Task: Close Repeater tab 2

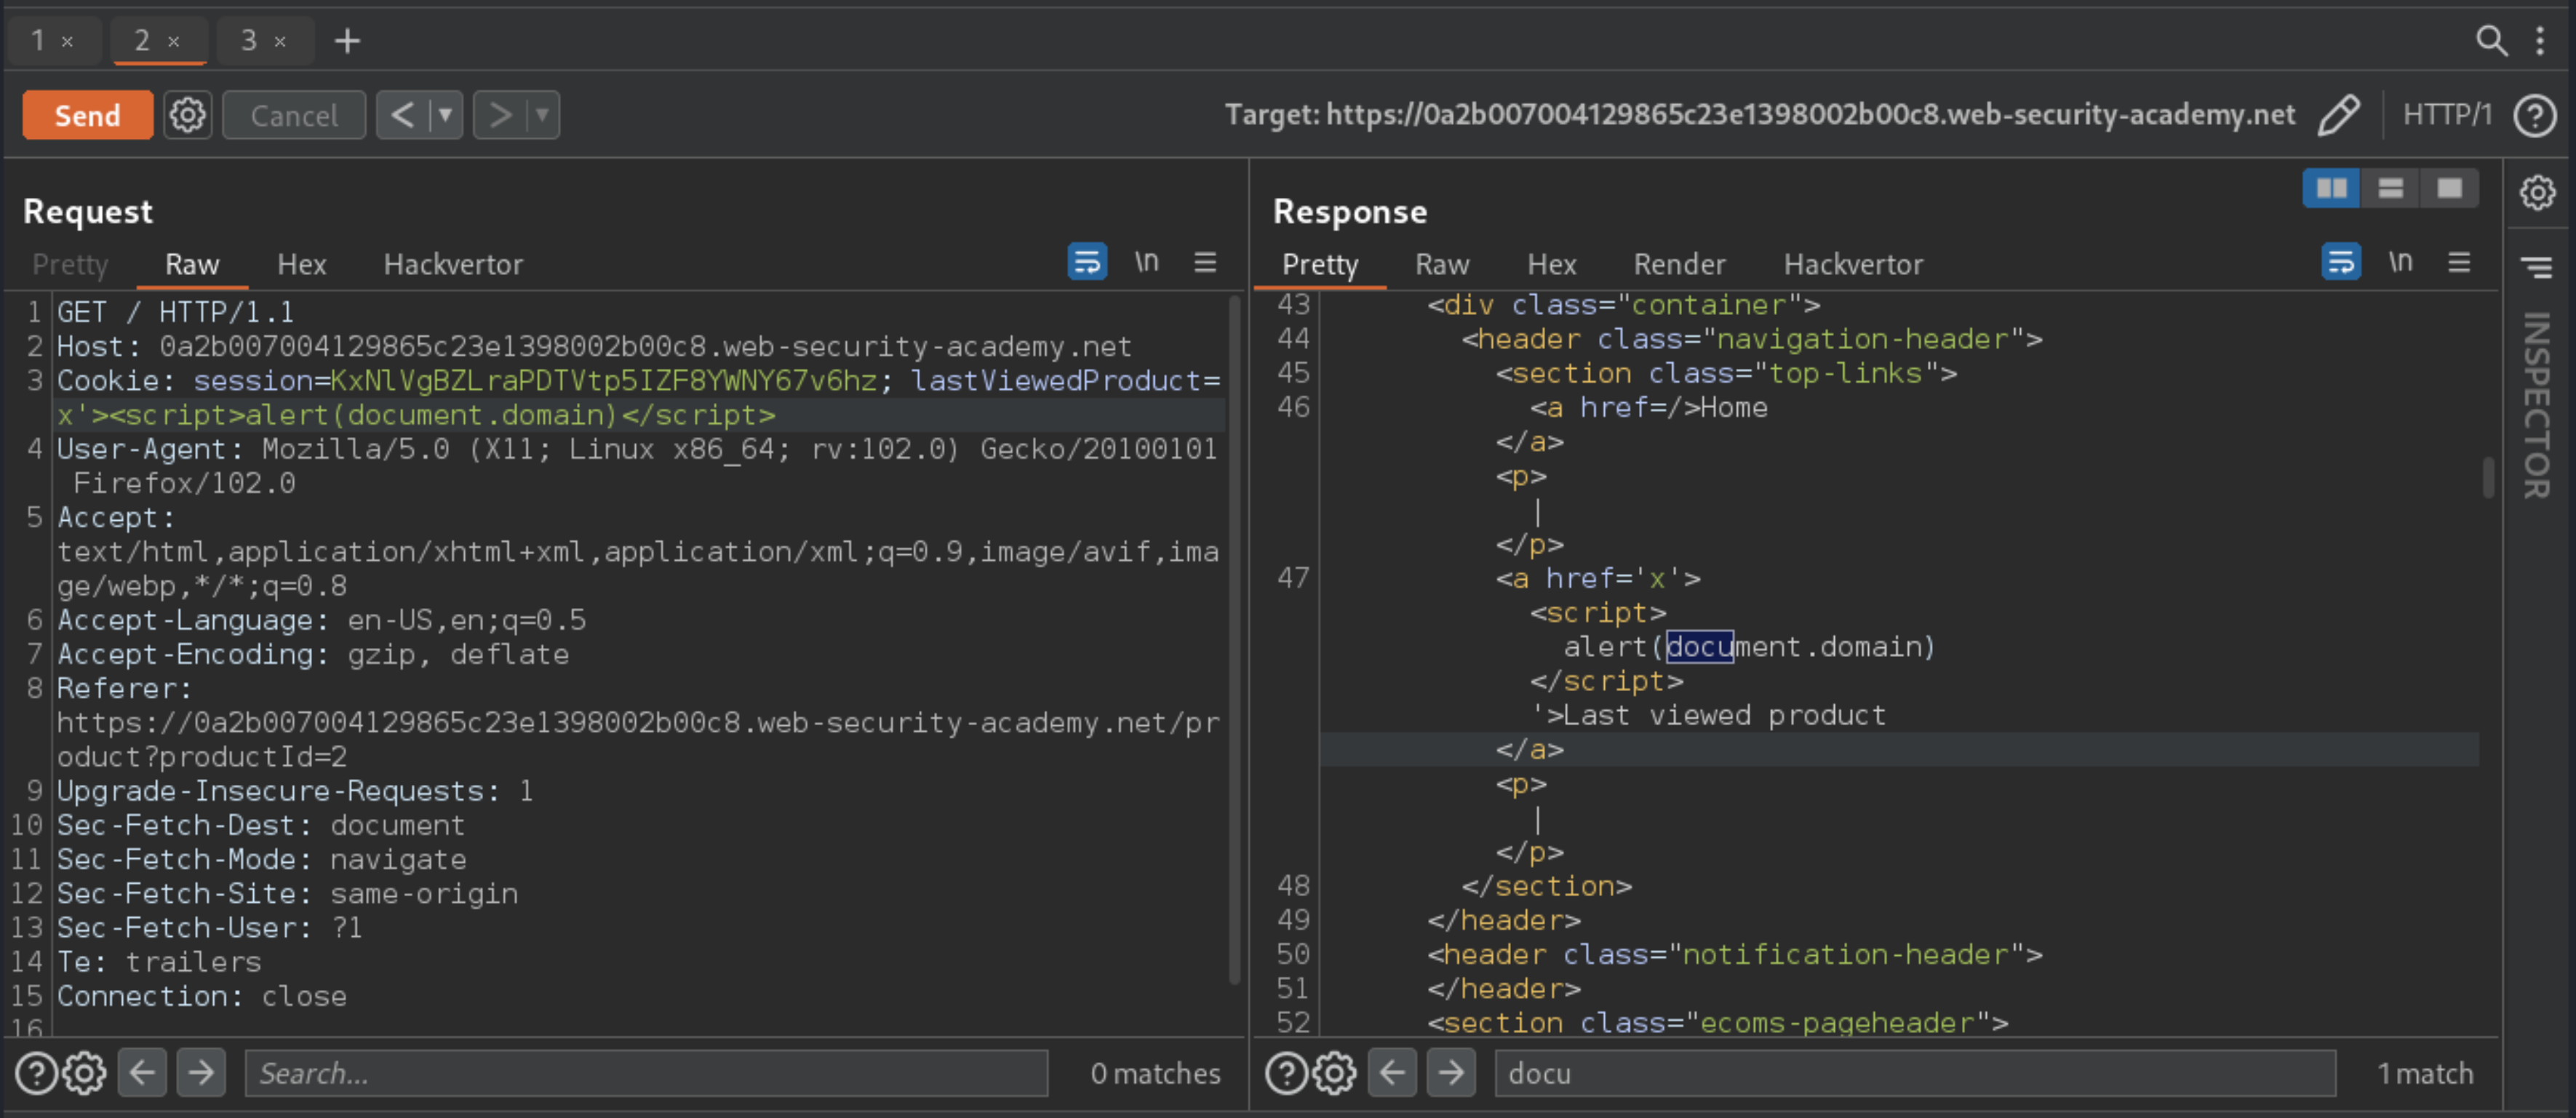Action: click(x=174, y=42)
